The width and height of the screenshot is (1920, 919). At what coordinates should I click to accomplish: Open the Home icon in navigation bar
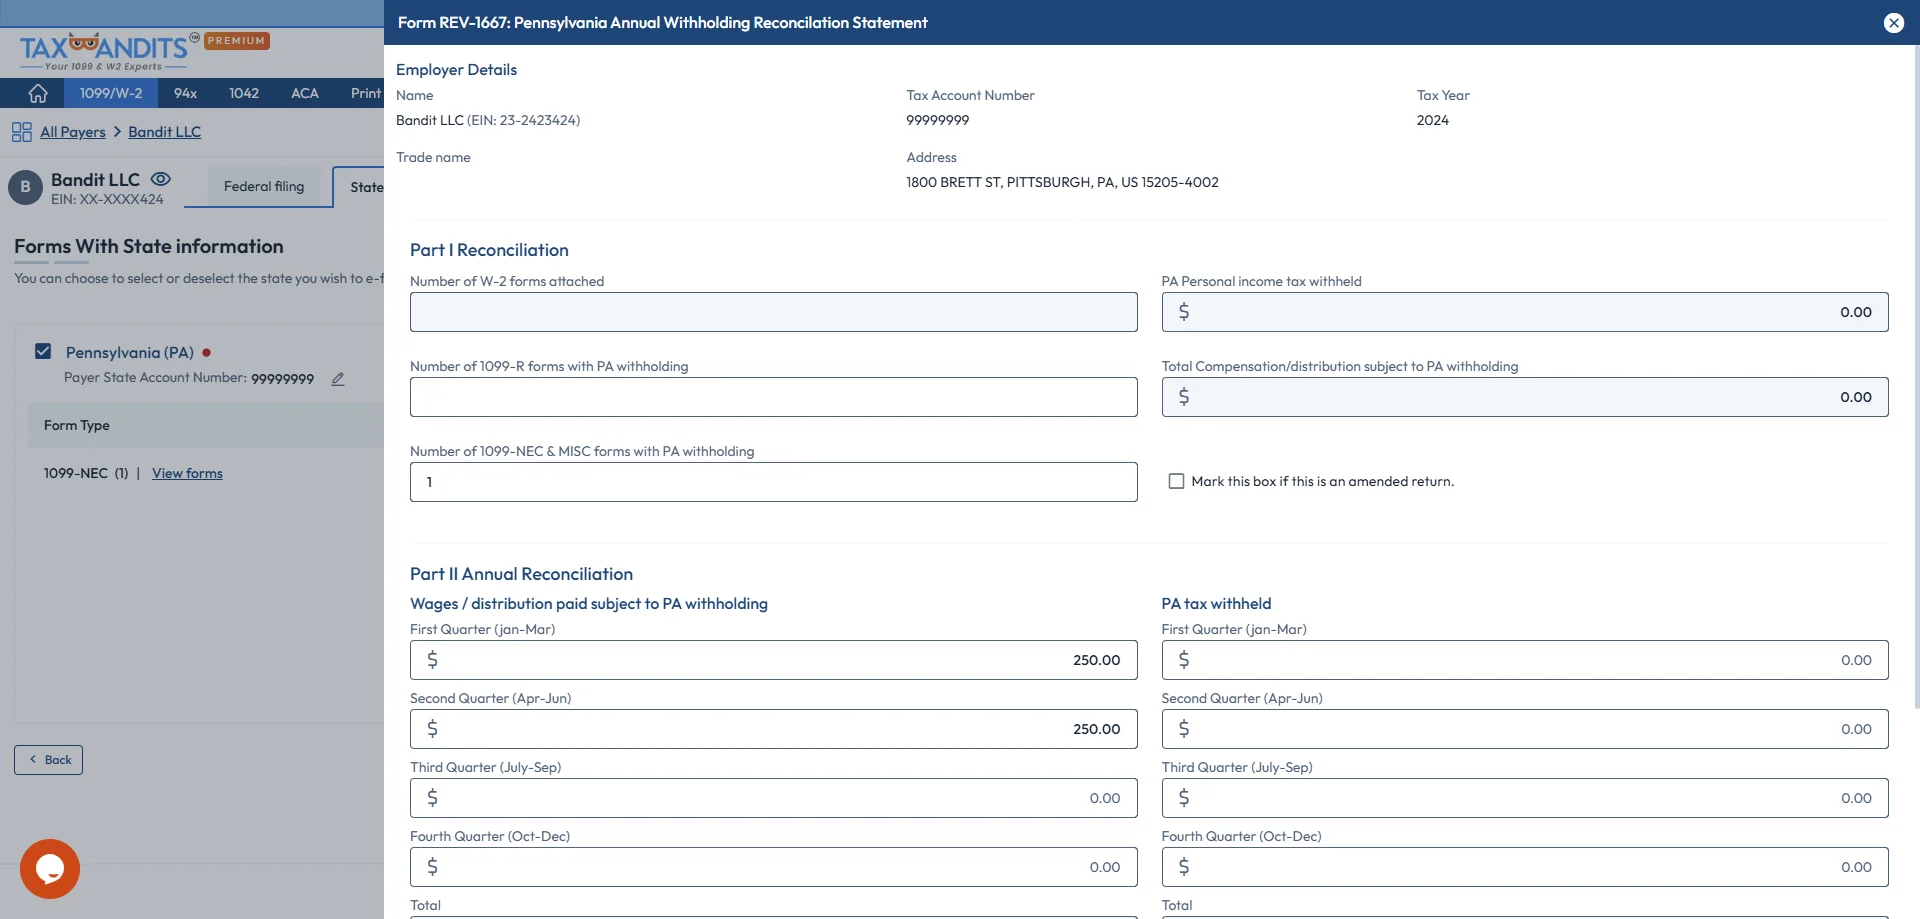pyautogui.click(x=38, y=93)
